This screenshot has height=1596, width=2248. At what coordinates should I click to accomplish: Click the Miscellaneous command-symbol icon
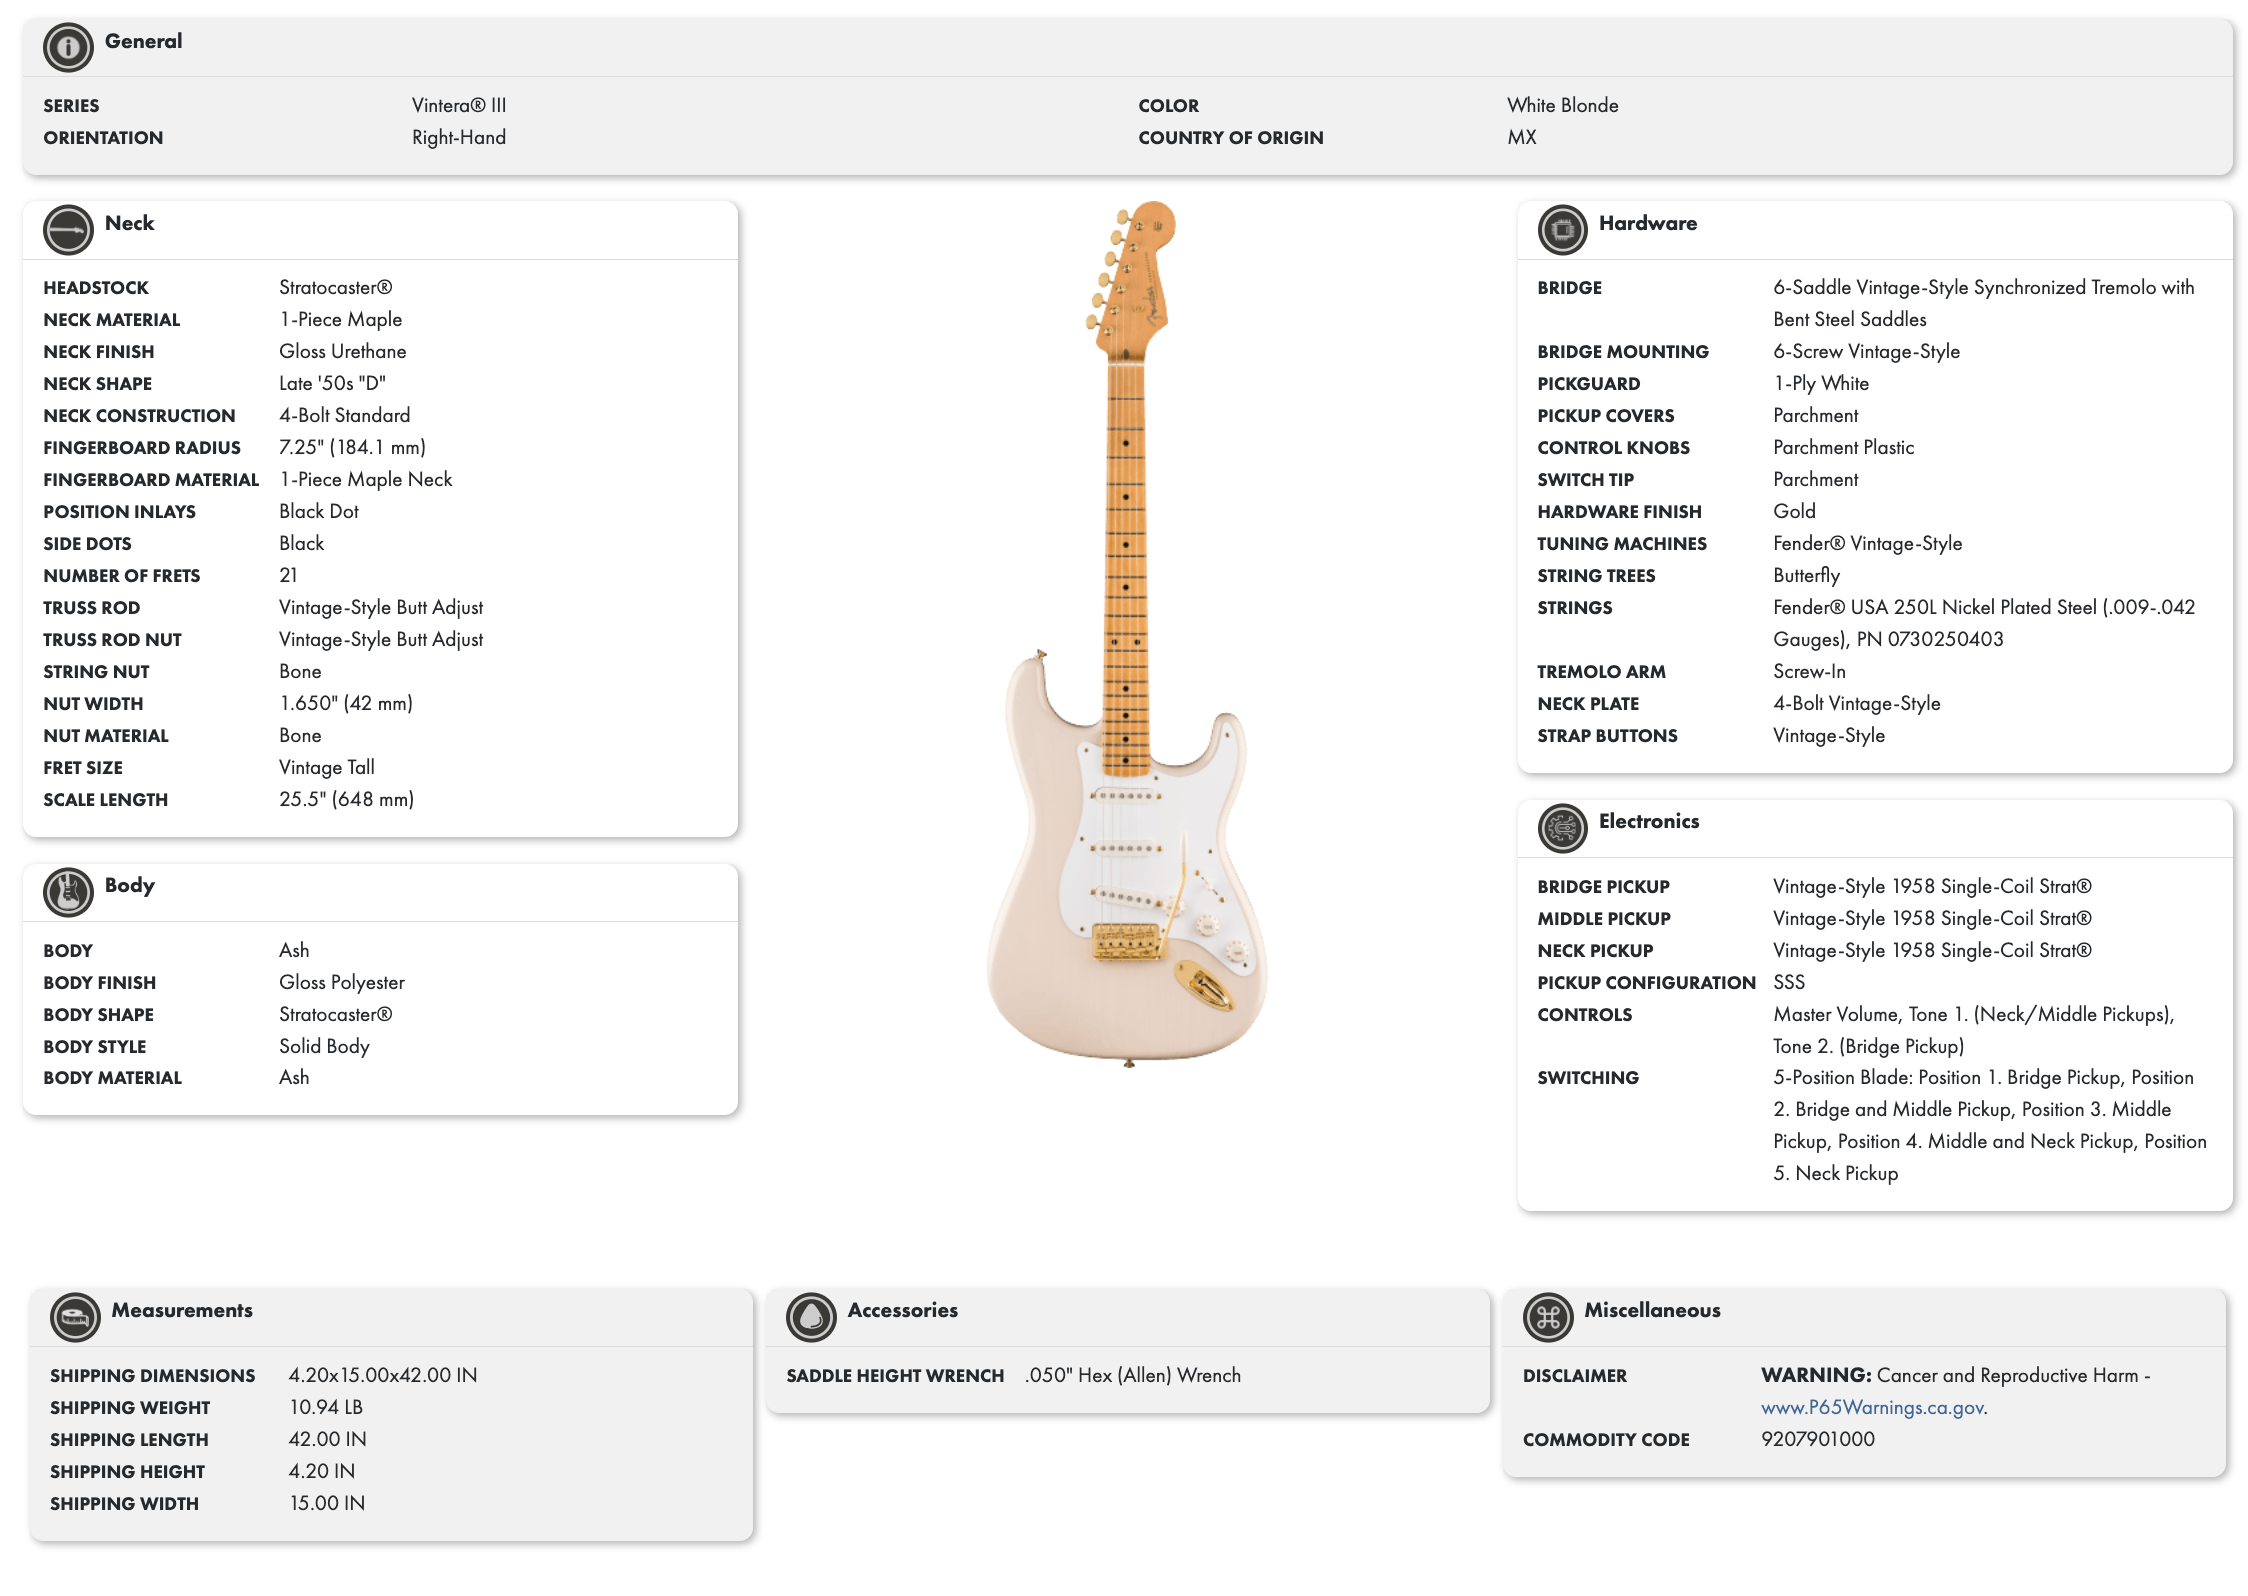(x=1548, y=1316)
